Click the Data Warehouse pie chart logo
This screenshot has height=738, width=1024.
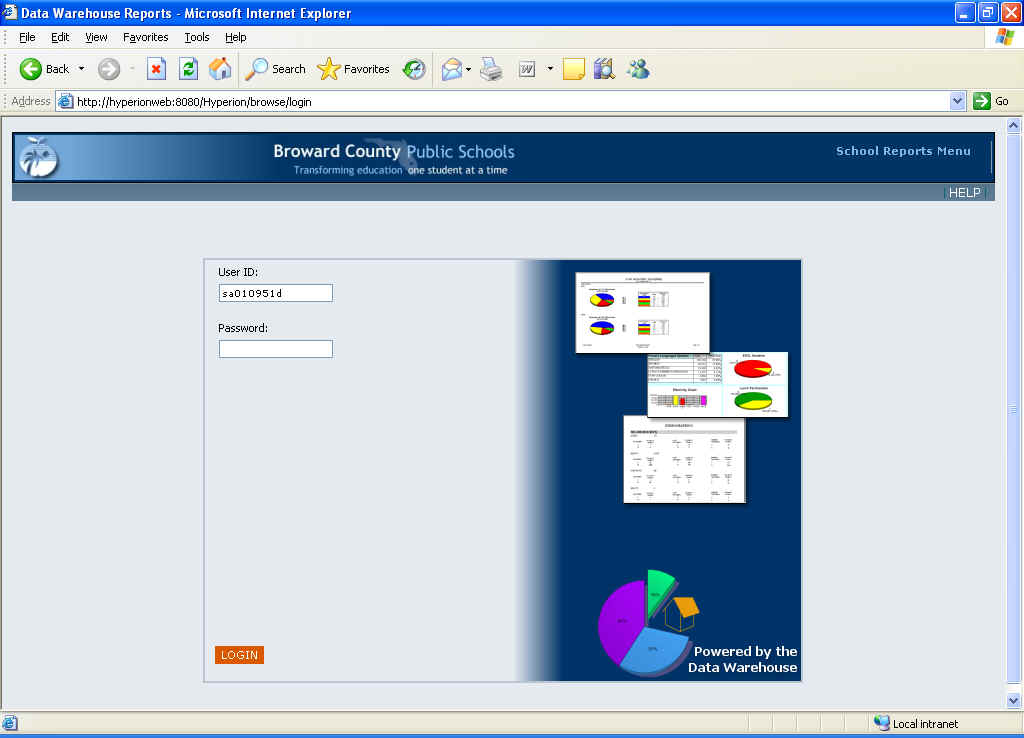648,621
